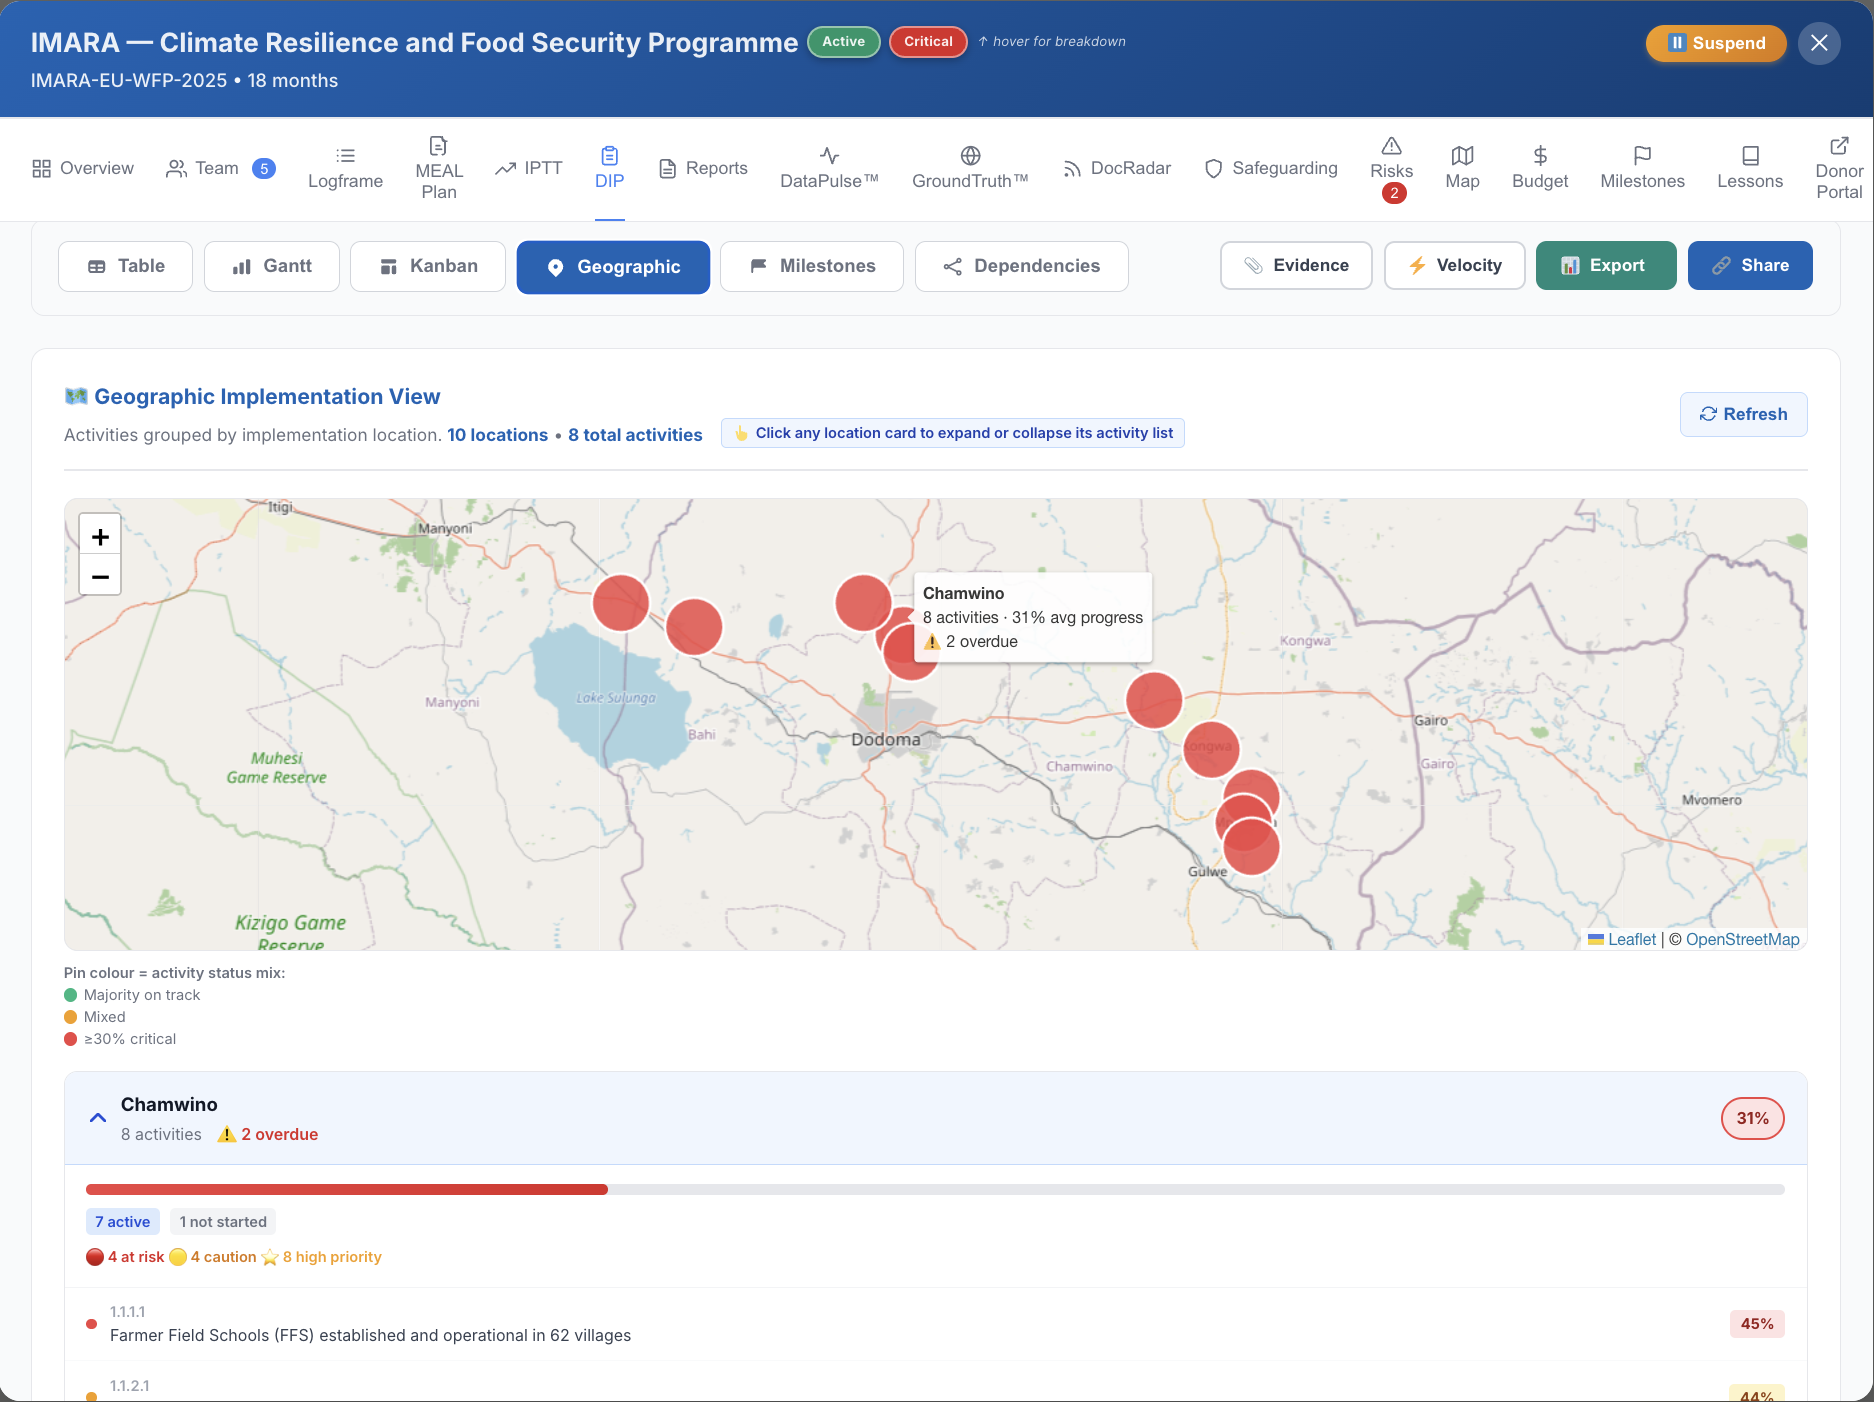Click the Chamwino 31% progress badge

(x=1753, y=1118)
